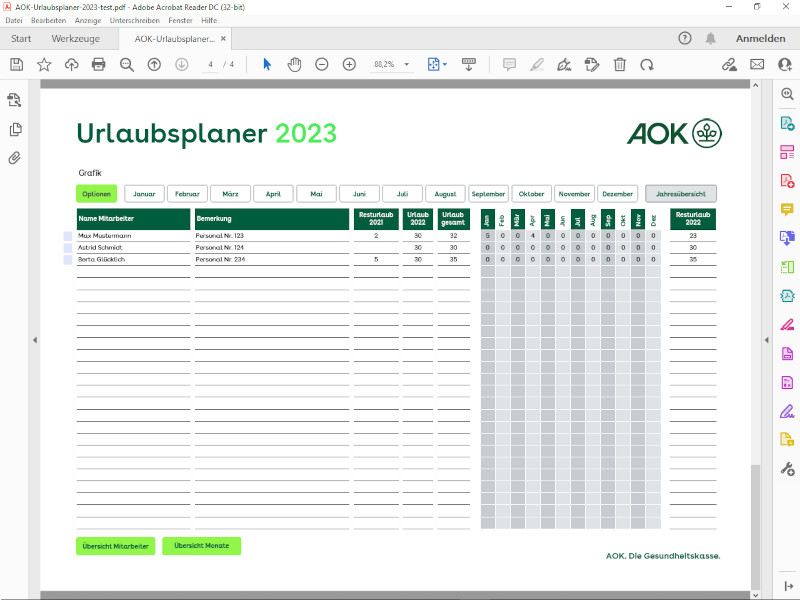Open the Dezember month view
Viewport: 800px width, 600px height.
pos(617,194)
